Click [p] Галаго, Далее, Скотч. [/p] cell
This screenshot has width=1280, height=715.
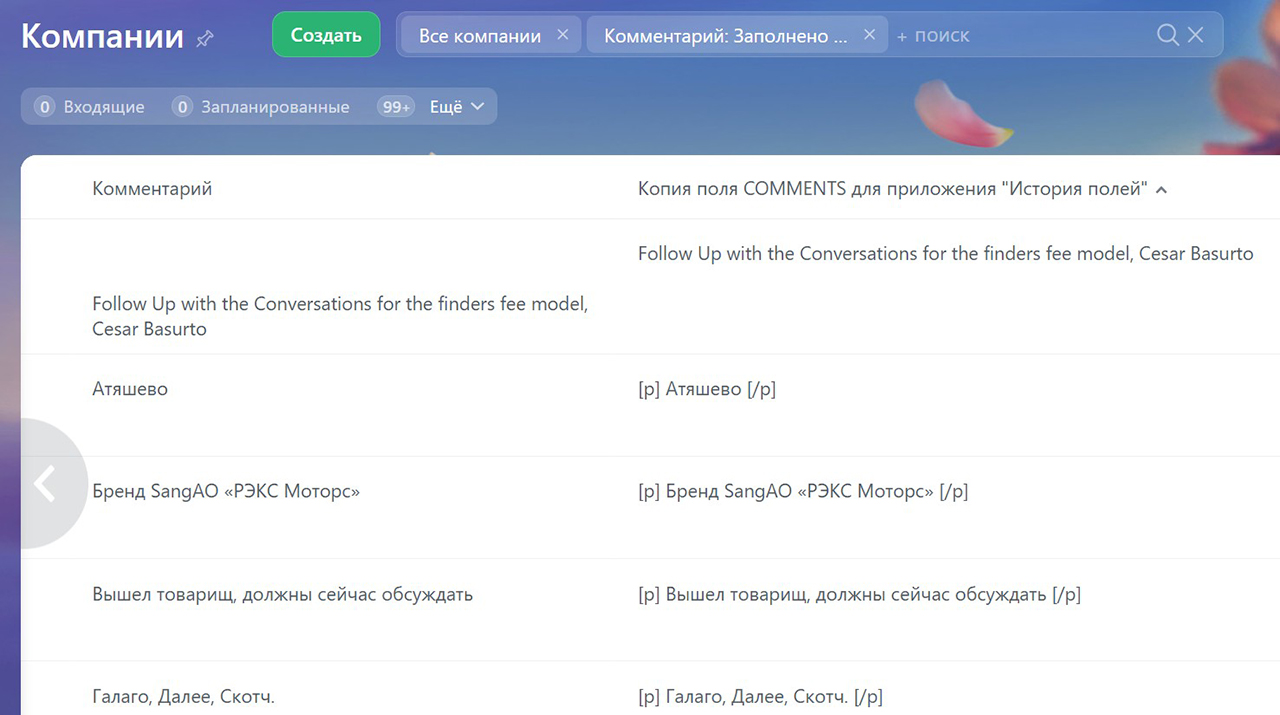(760, 696)
